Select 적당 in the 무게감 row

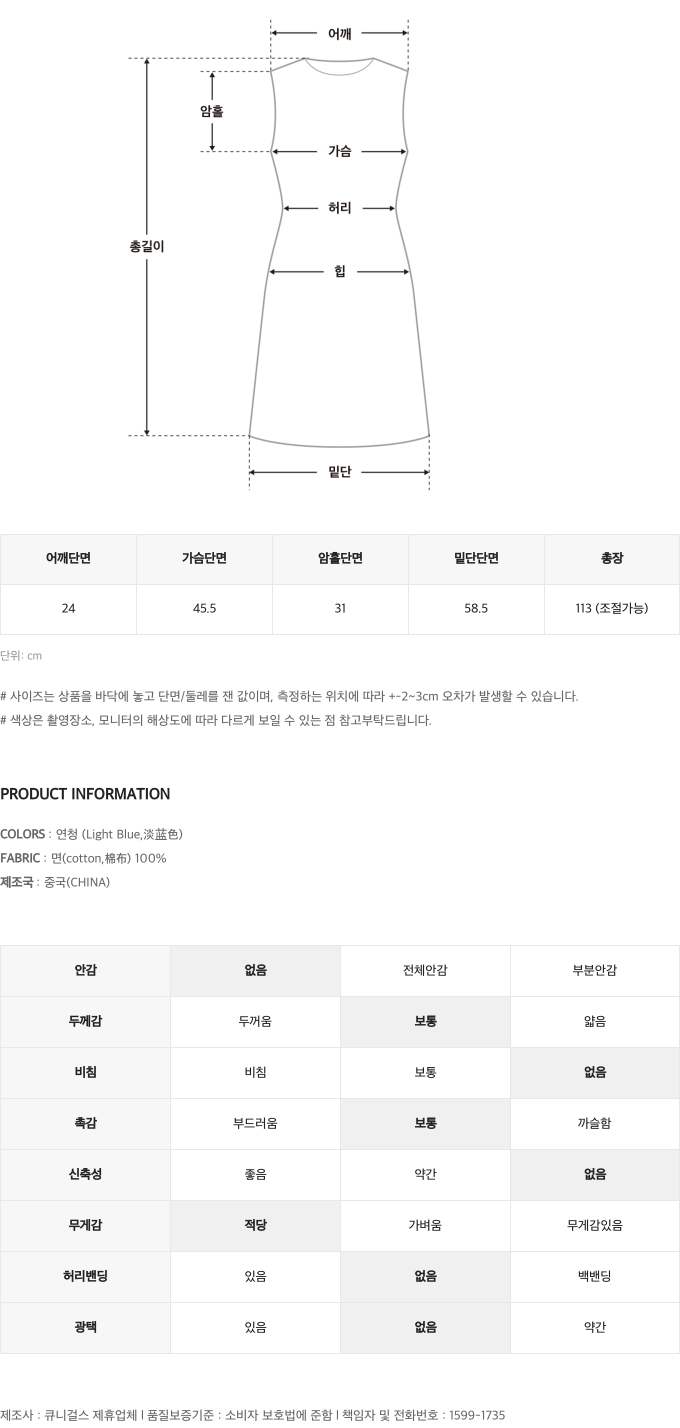click(255, 1226)
